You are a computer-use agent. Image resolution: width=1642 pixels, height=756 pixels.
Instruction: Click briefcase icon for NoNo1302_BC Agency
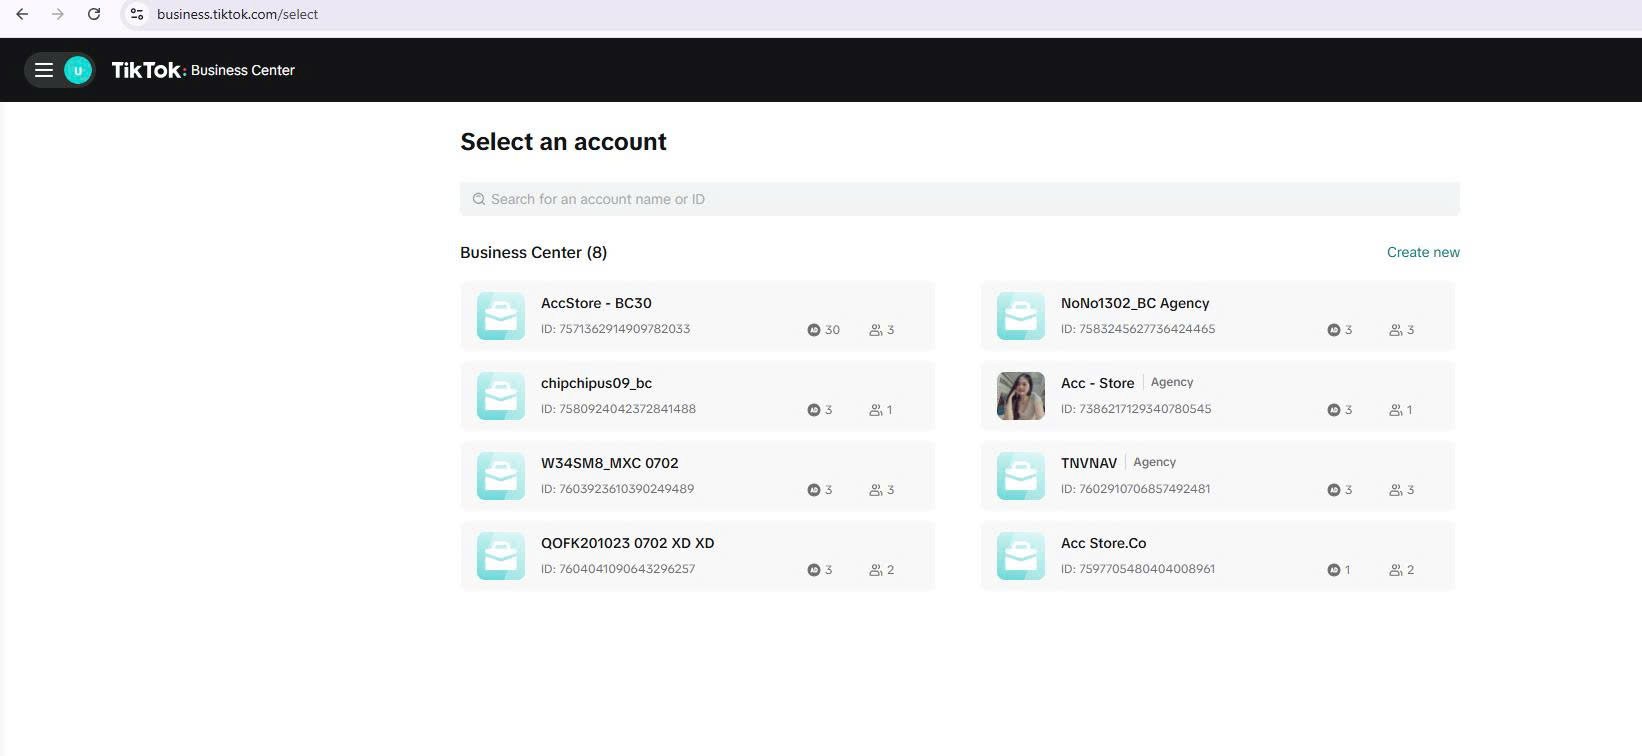click(1021, 316)
